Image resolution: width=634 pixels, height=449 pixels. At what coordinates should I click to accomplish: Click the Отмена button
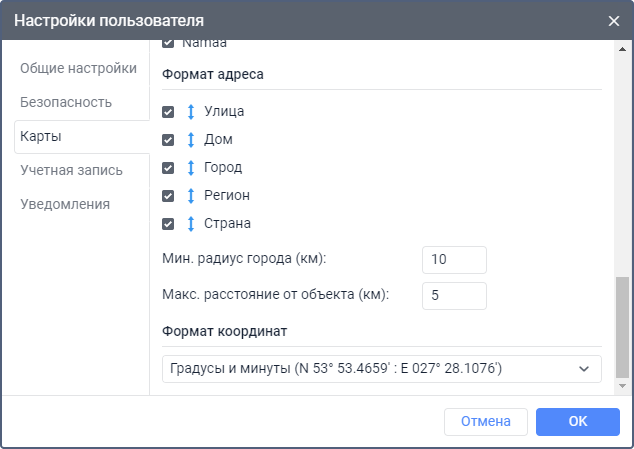point(486,422)
